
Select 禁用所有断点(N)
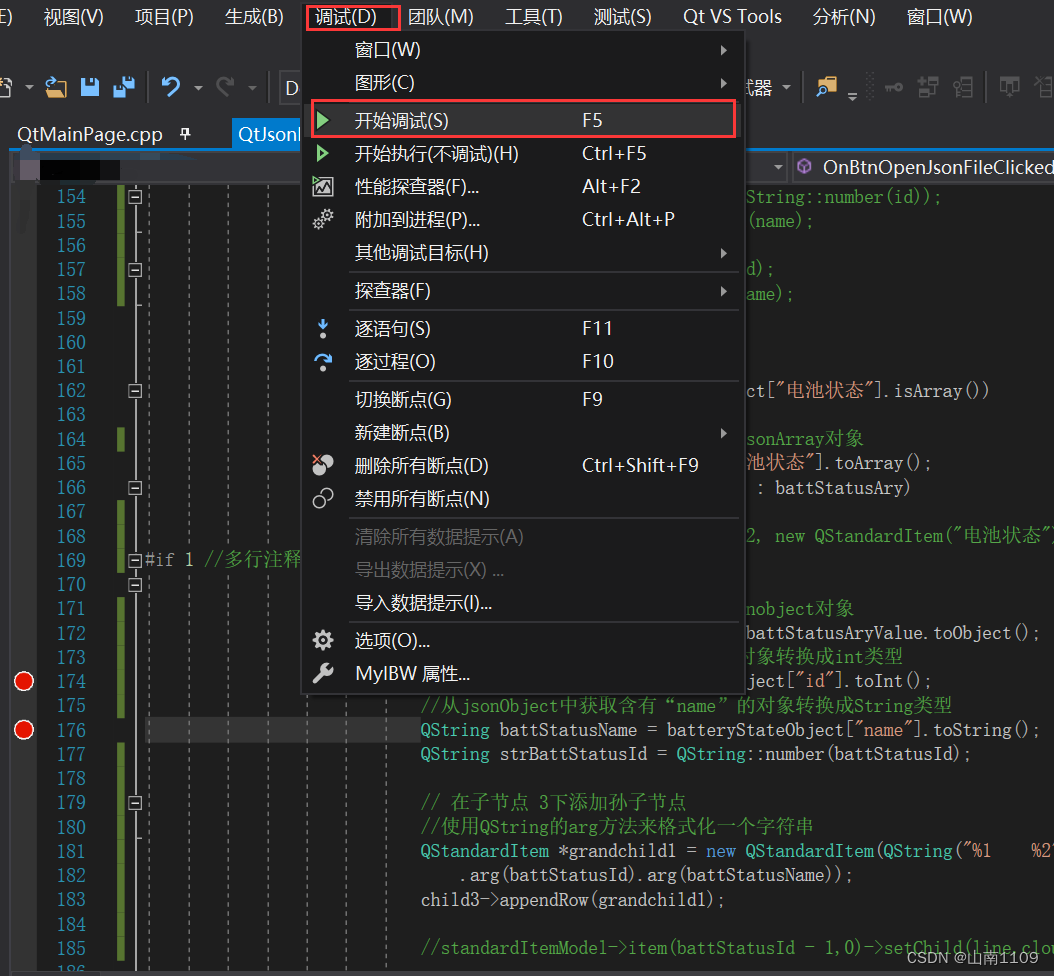(x=525, y=498)
